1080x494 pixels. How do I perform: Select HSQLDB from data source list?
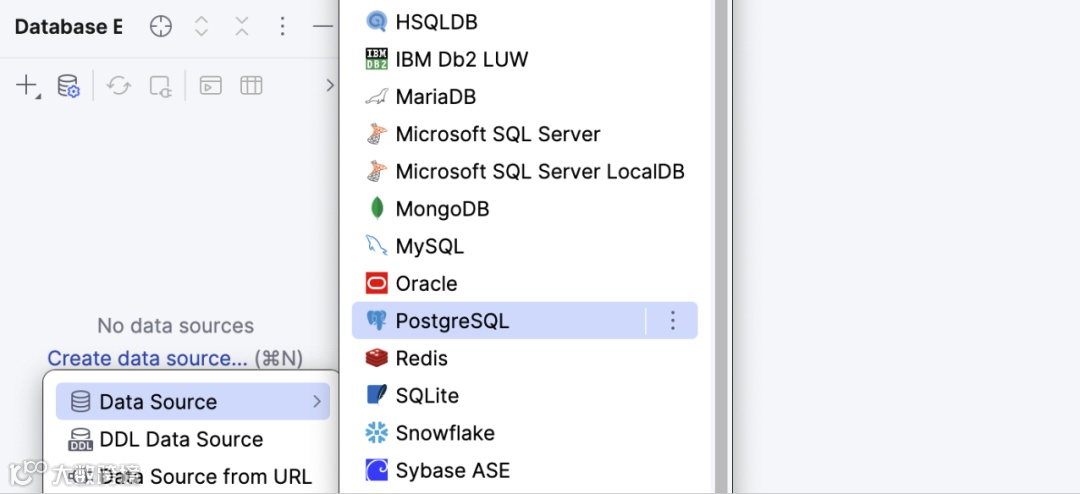click(x=525, y=22)
